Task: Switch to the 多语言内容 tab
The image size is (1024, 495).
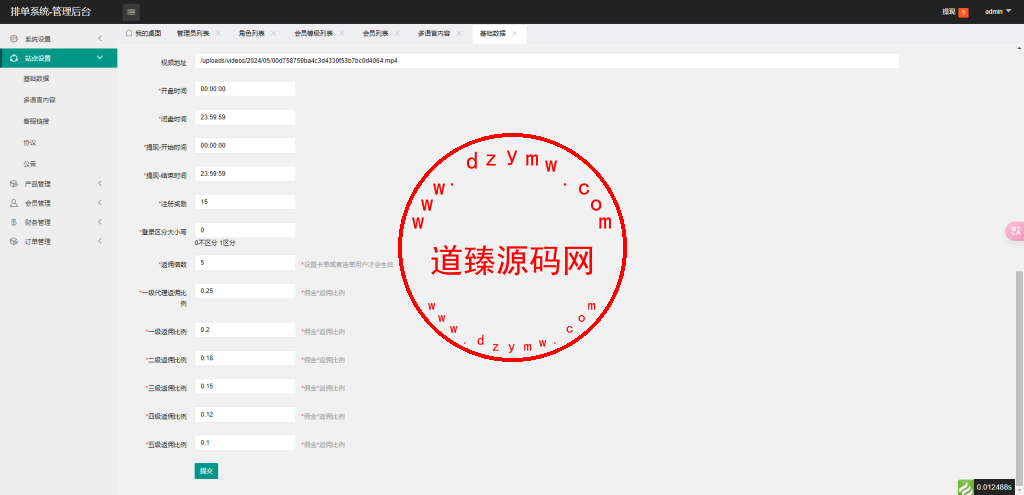Action: click(x=434, y=33)
